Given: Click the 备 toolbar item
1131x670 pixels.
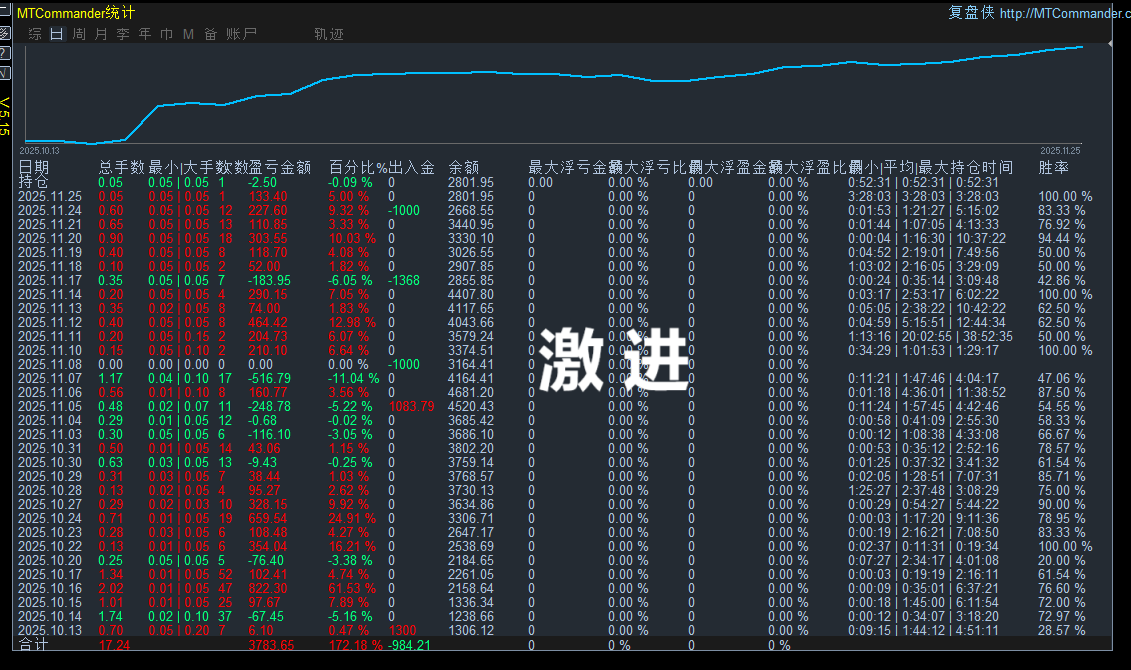Looking at the screenshot, I should [209, 33].
